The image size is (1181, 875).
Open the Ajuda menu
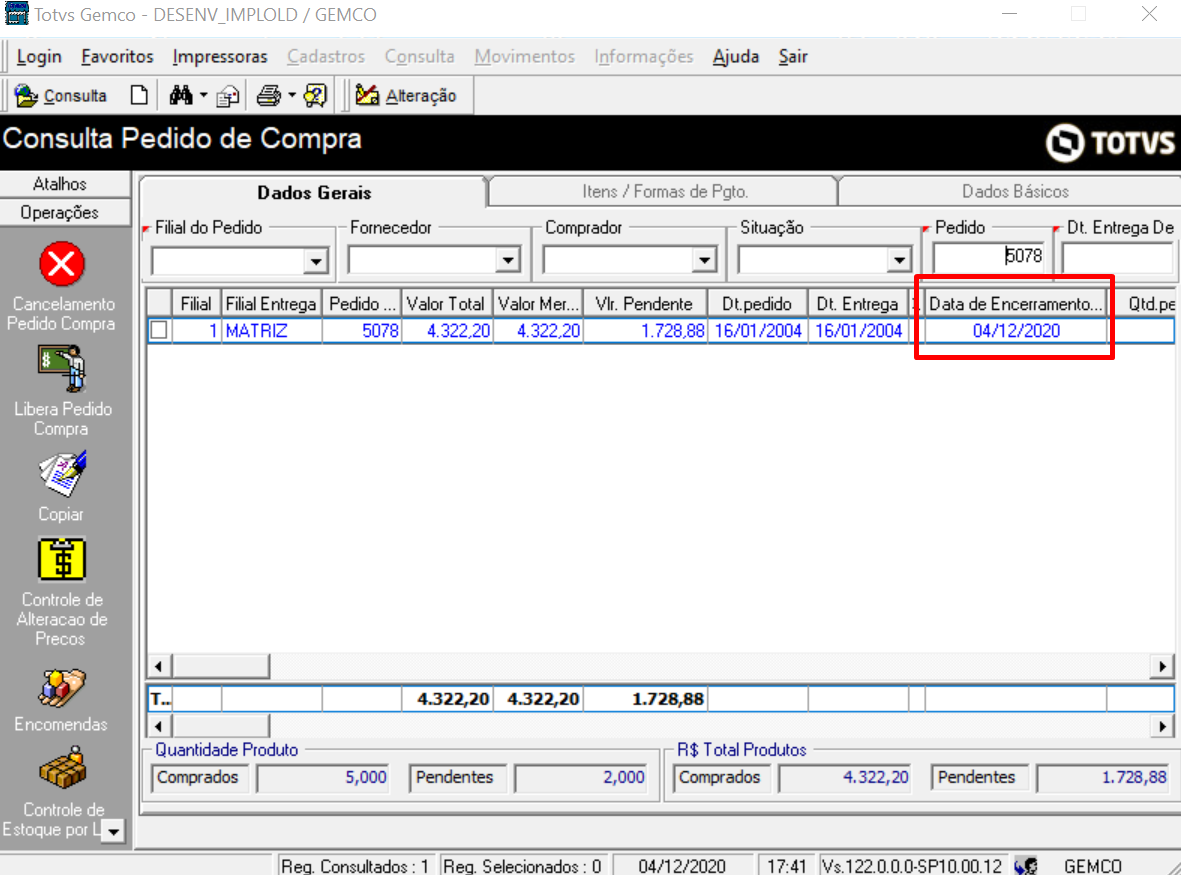tap(736, 56)
